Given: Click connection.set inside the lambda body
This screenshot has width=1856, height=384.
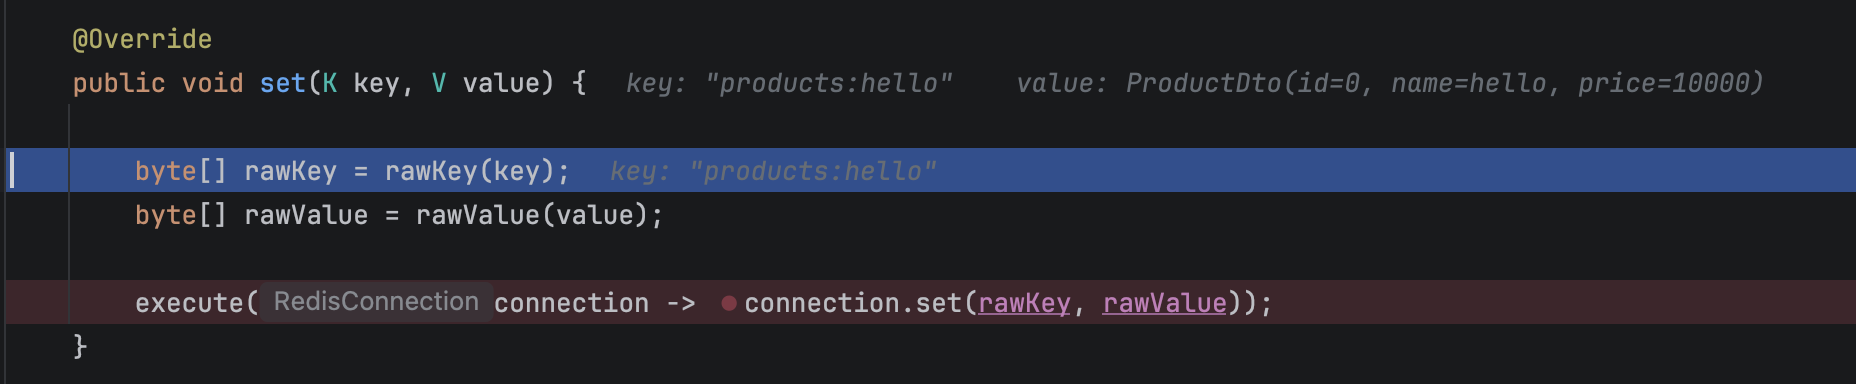Looking at the screenshot, I should pyautogui.click(x=852, y=303).
